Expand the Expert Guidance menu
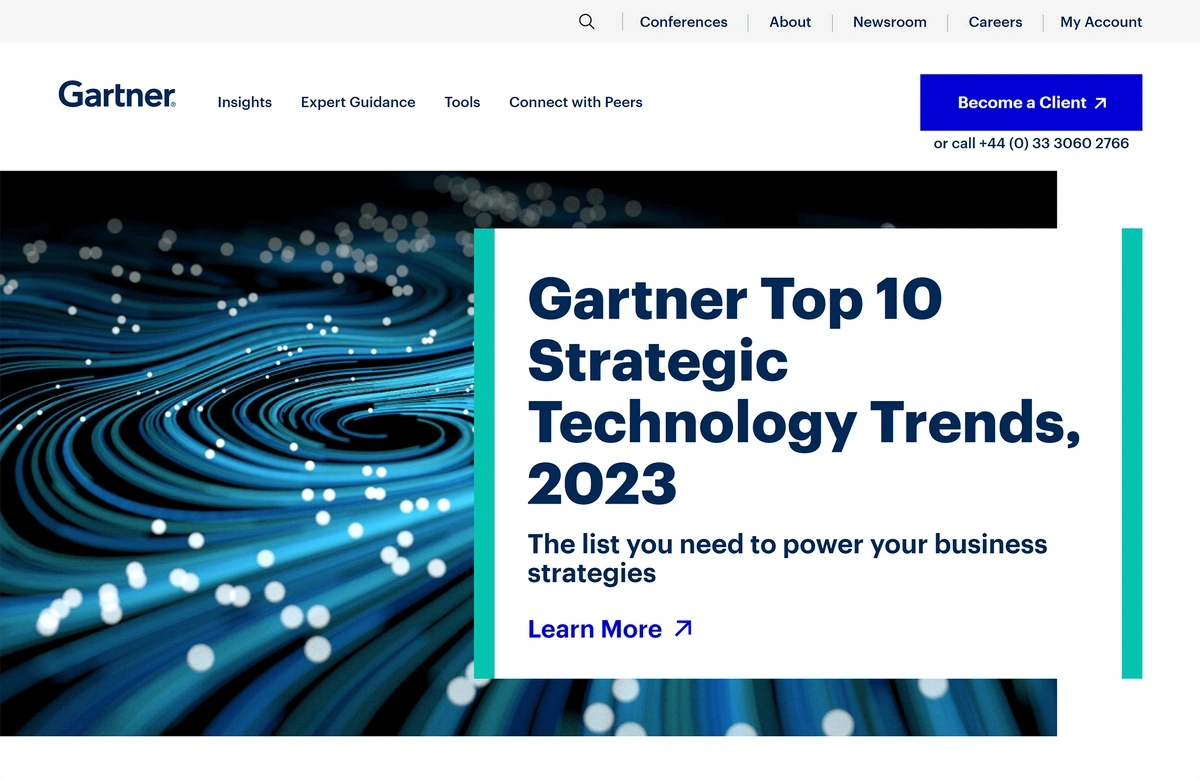The image size is (1200, 781). [358, 102]
